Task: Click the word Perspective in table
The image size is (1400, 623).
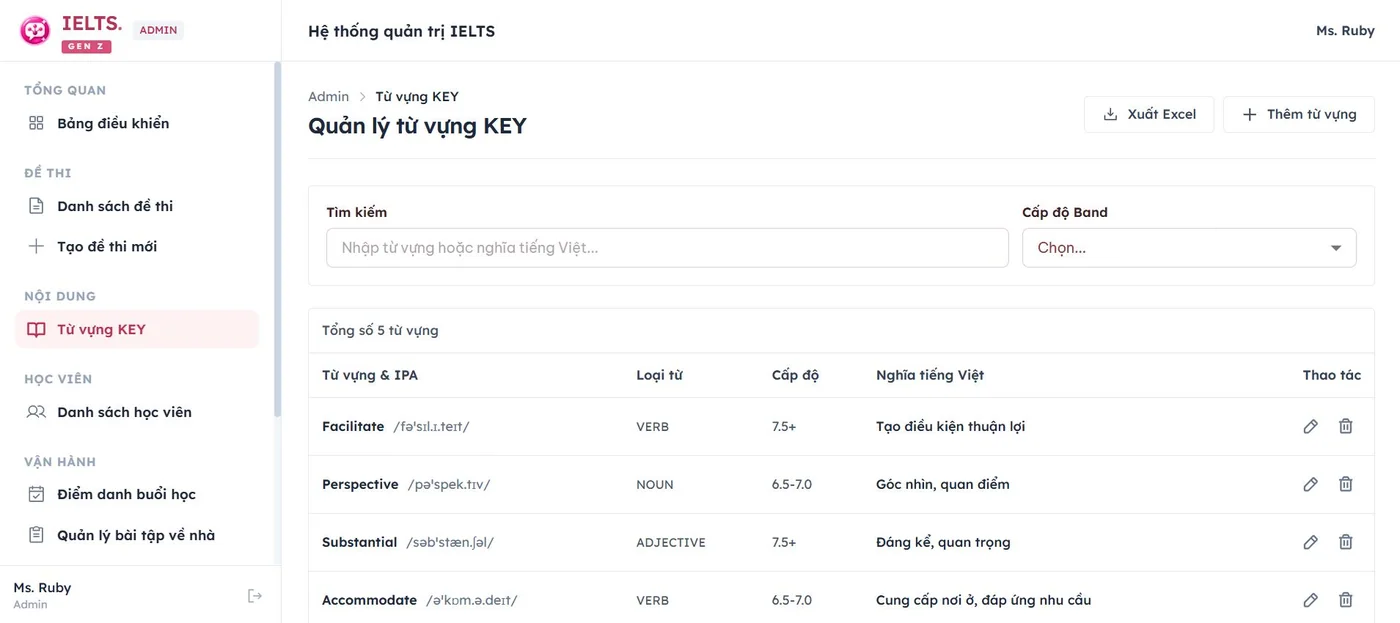Action: pos(360,484)
